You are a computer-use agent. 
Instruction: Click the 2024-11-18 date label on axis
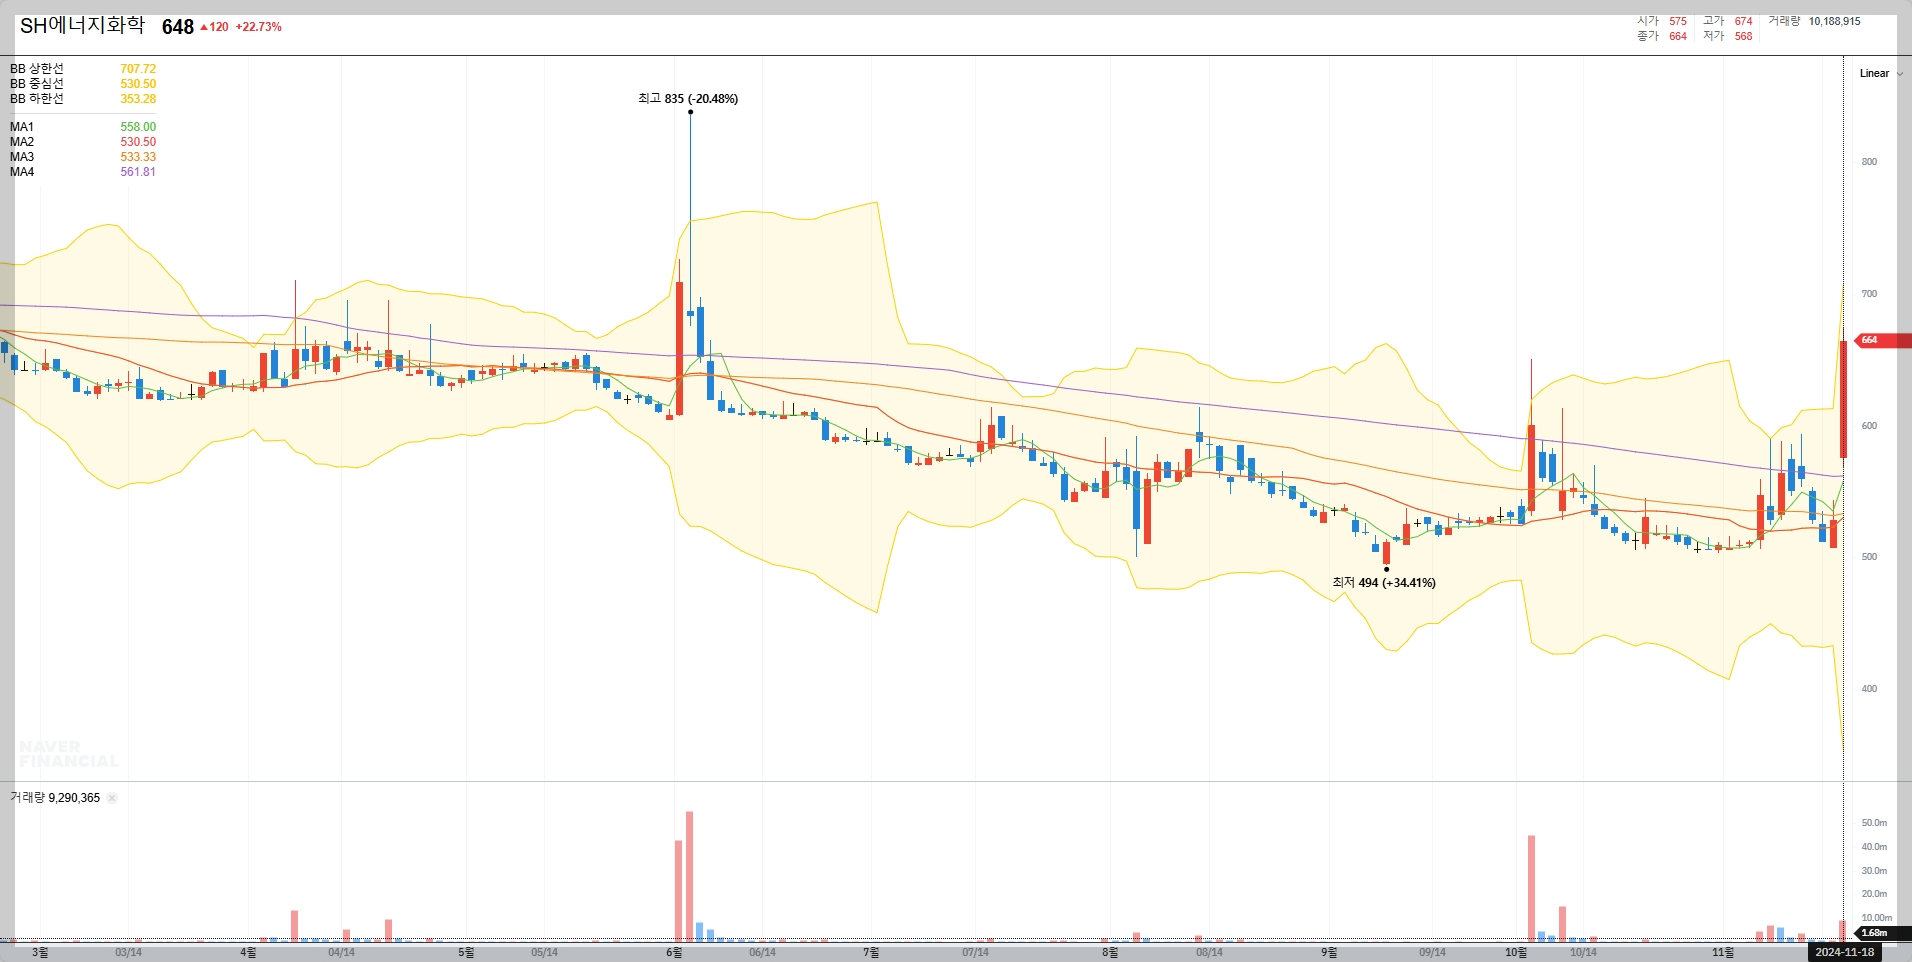pyautogui.click(x=1845, y=952)
